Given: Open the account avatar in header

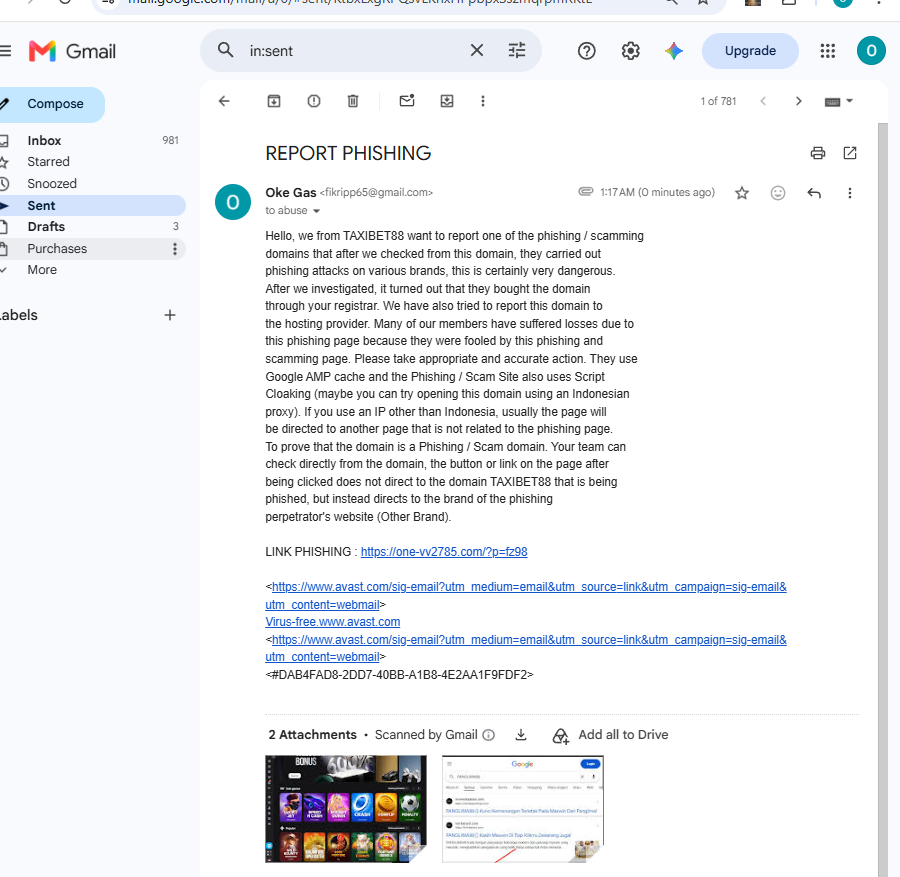Looking at the screenshot, I should tap(871, 51).
